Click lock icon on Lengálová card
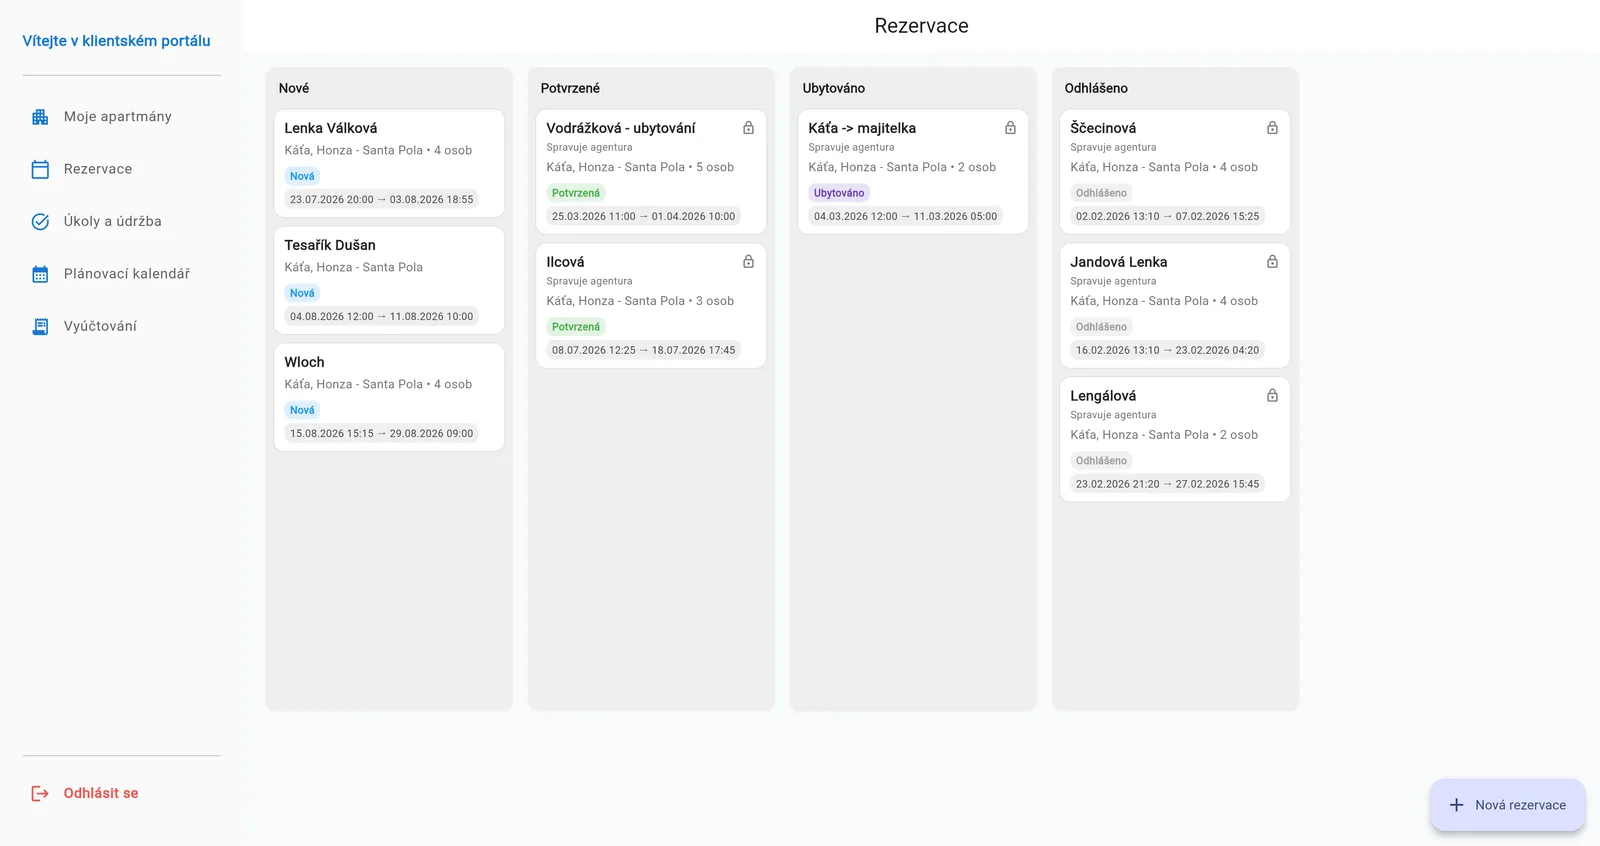This screenshot has width=1600, height=846. [x=1272, y=396]
